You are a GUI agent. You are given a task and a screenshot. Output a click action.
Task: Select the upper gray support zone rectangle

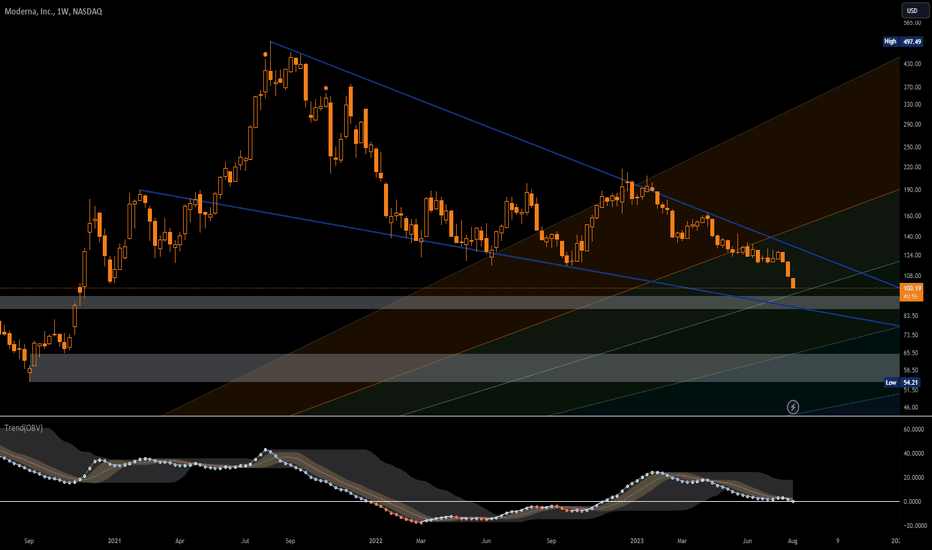[x=449, y=303]
